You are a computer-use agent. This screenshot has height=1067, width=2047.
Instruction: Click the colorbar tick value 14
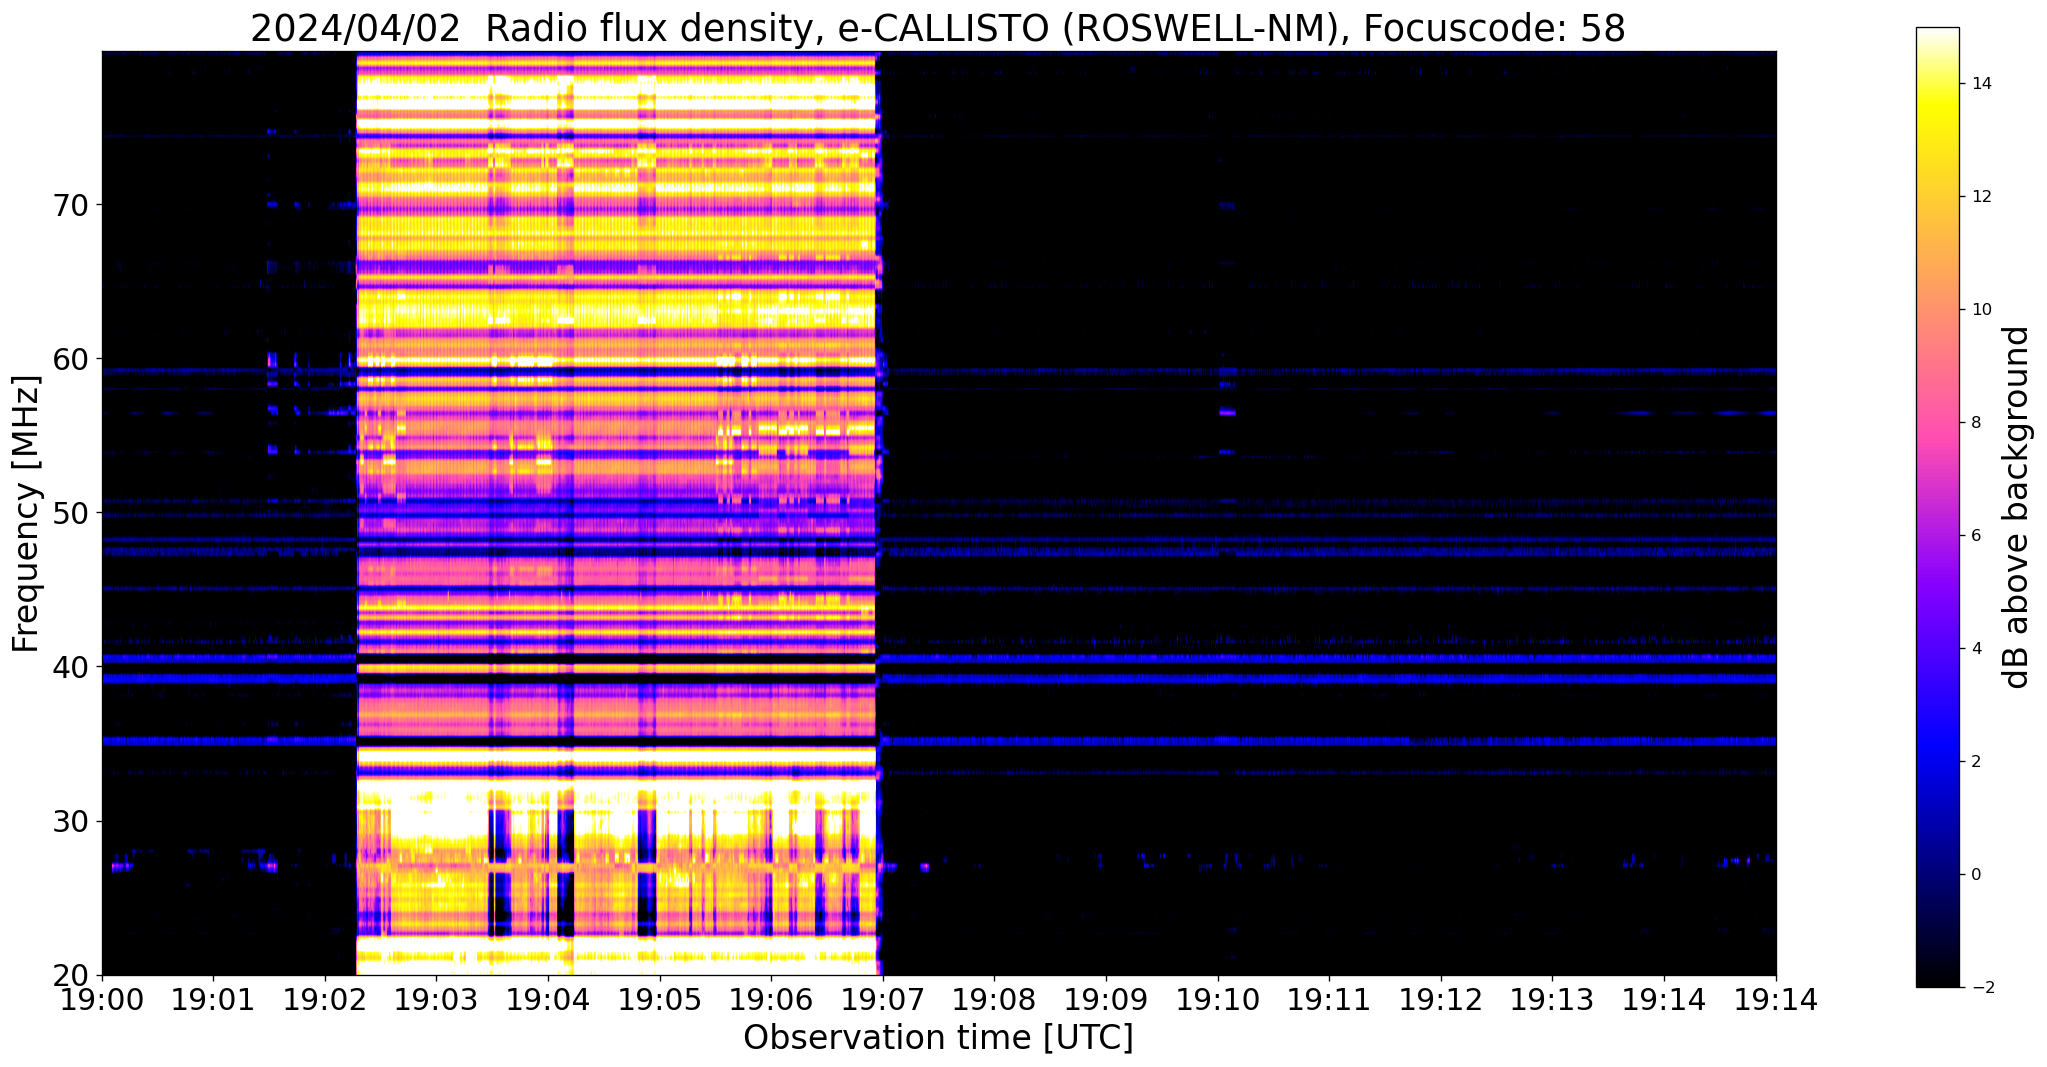1980,84
